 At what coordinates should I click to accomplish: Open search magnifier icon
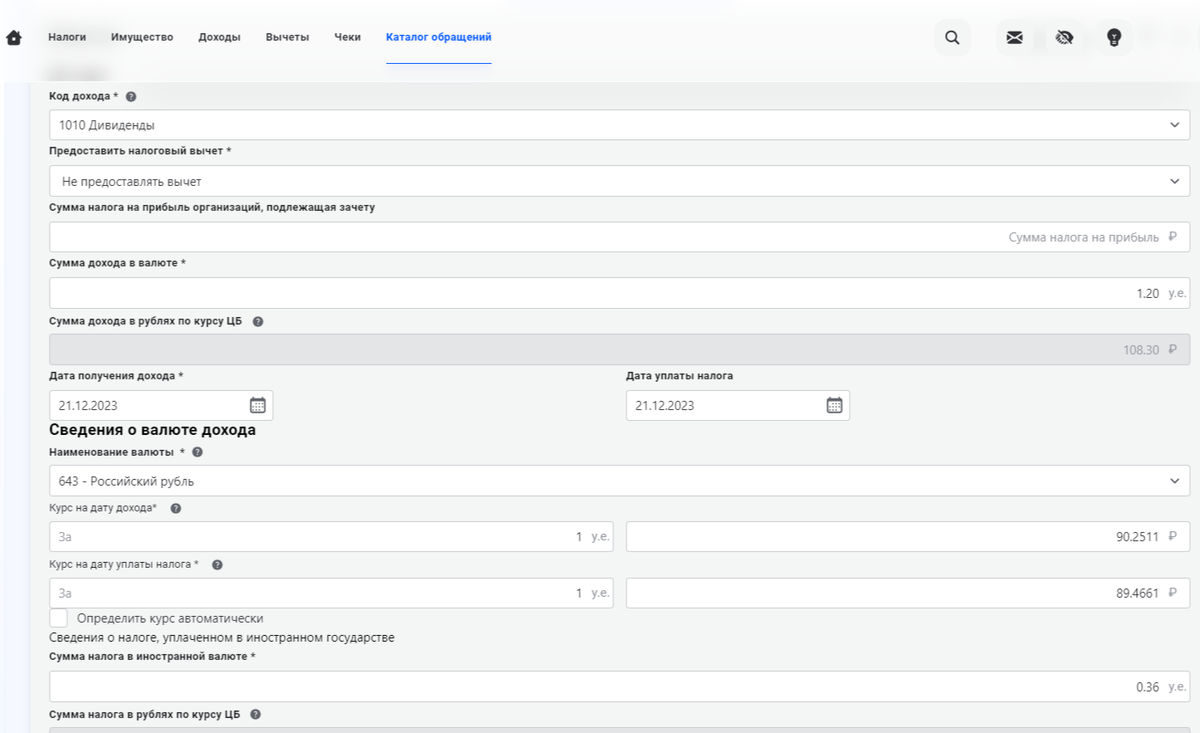pyautogui.click(x=952, y=38)
